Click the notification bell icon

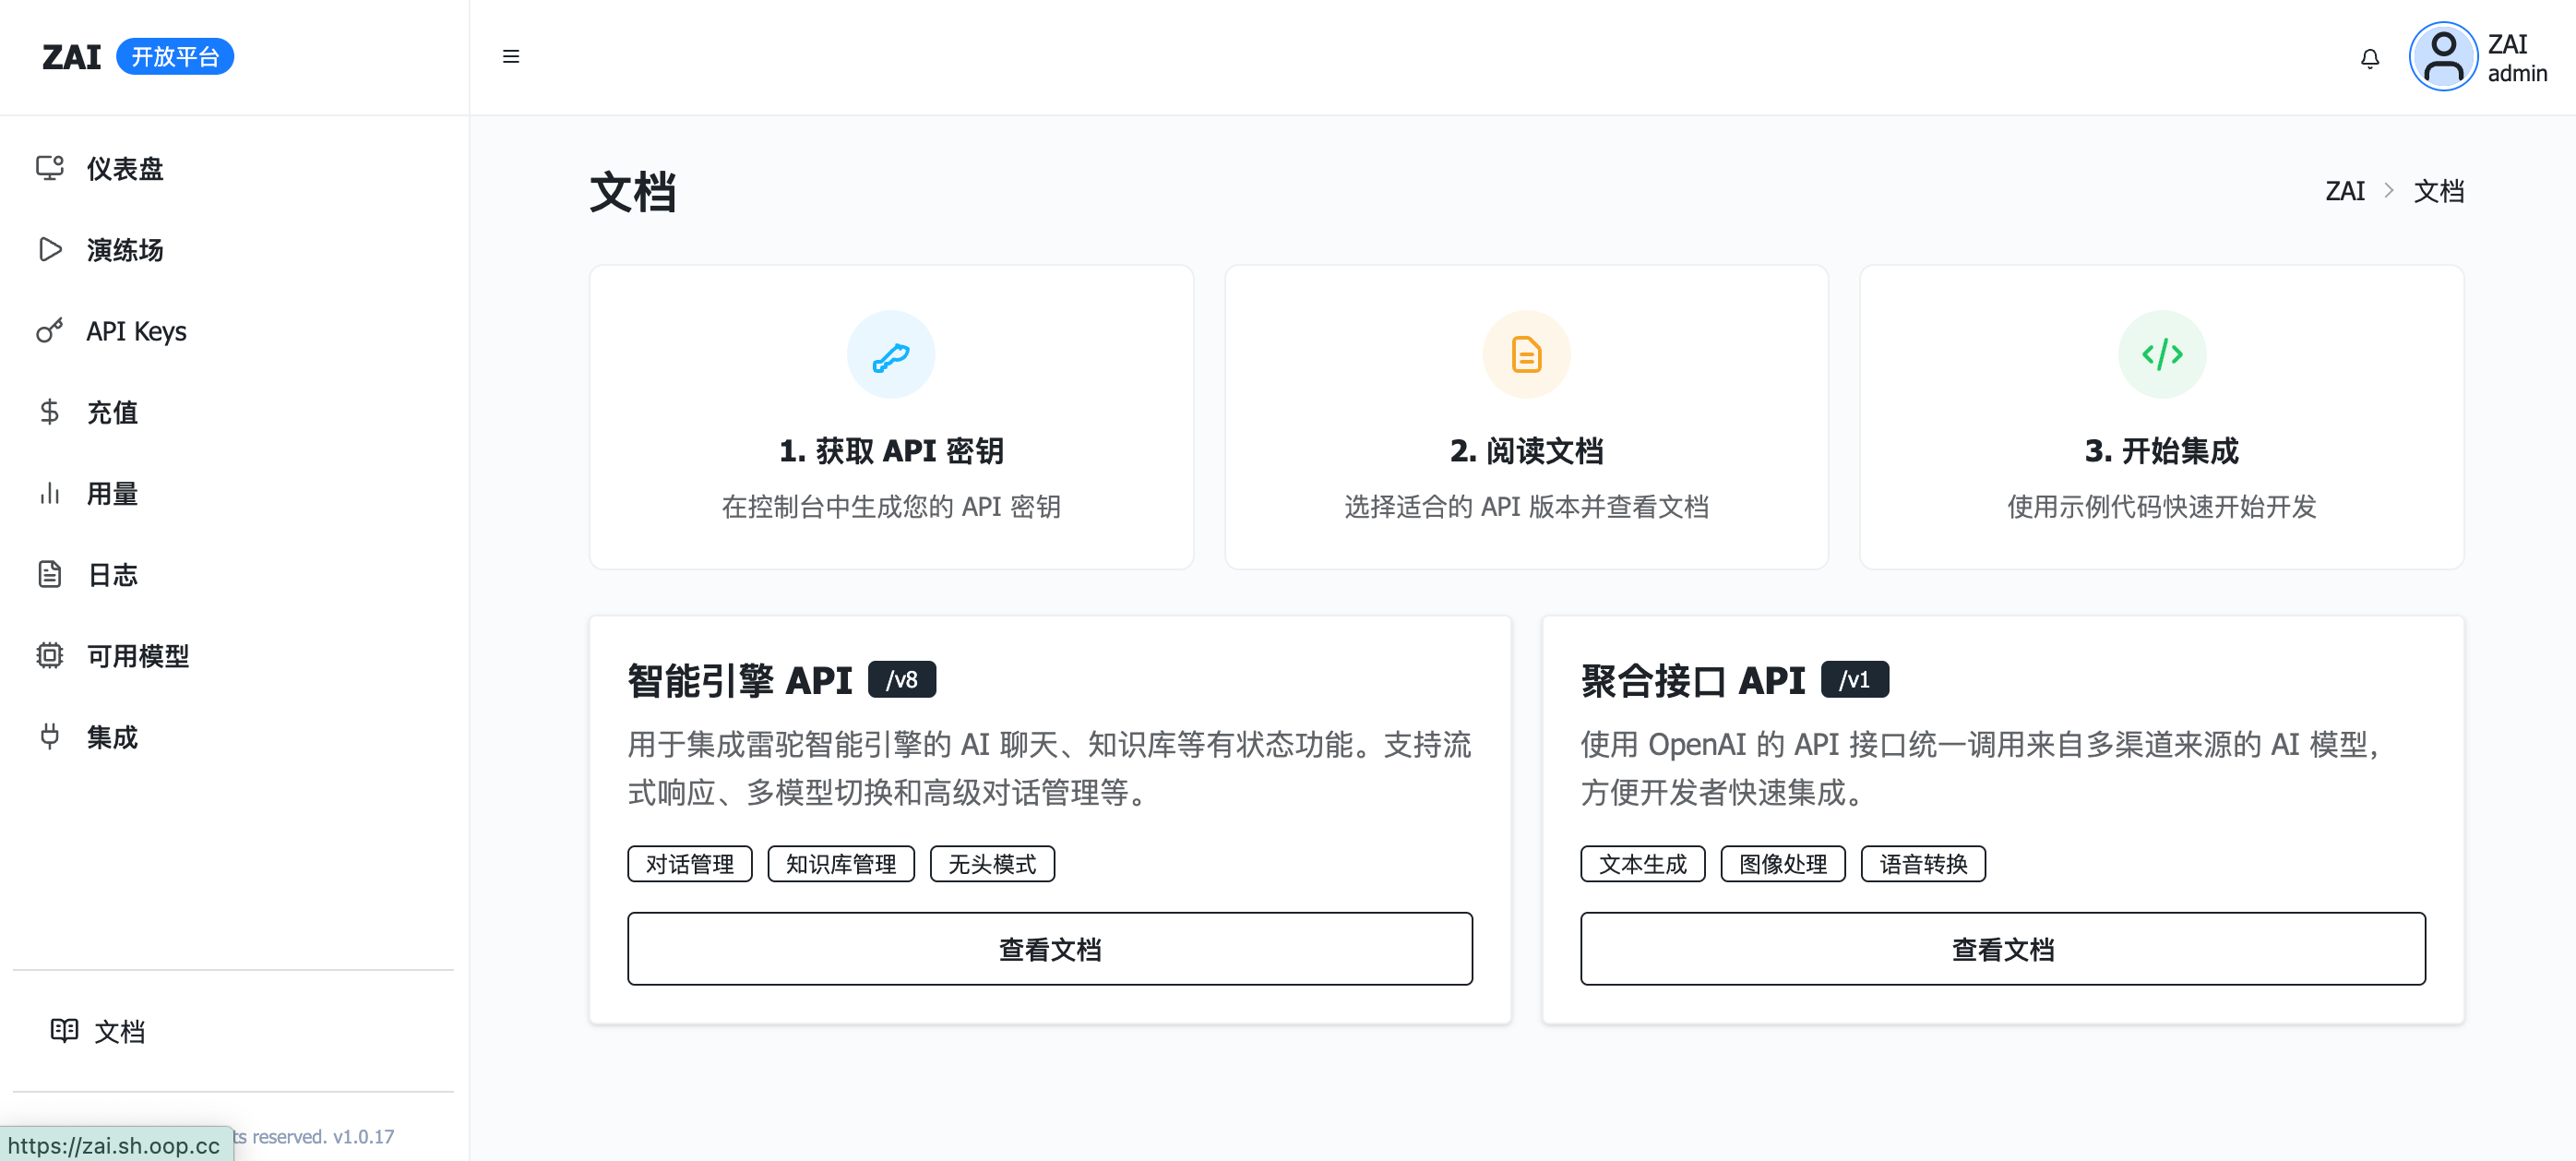2369,58
